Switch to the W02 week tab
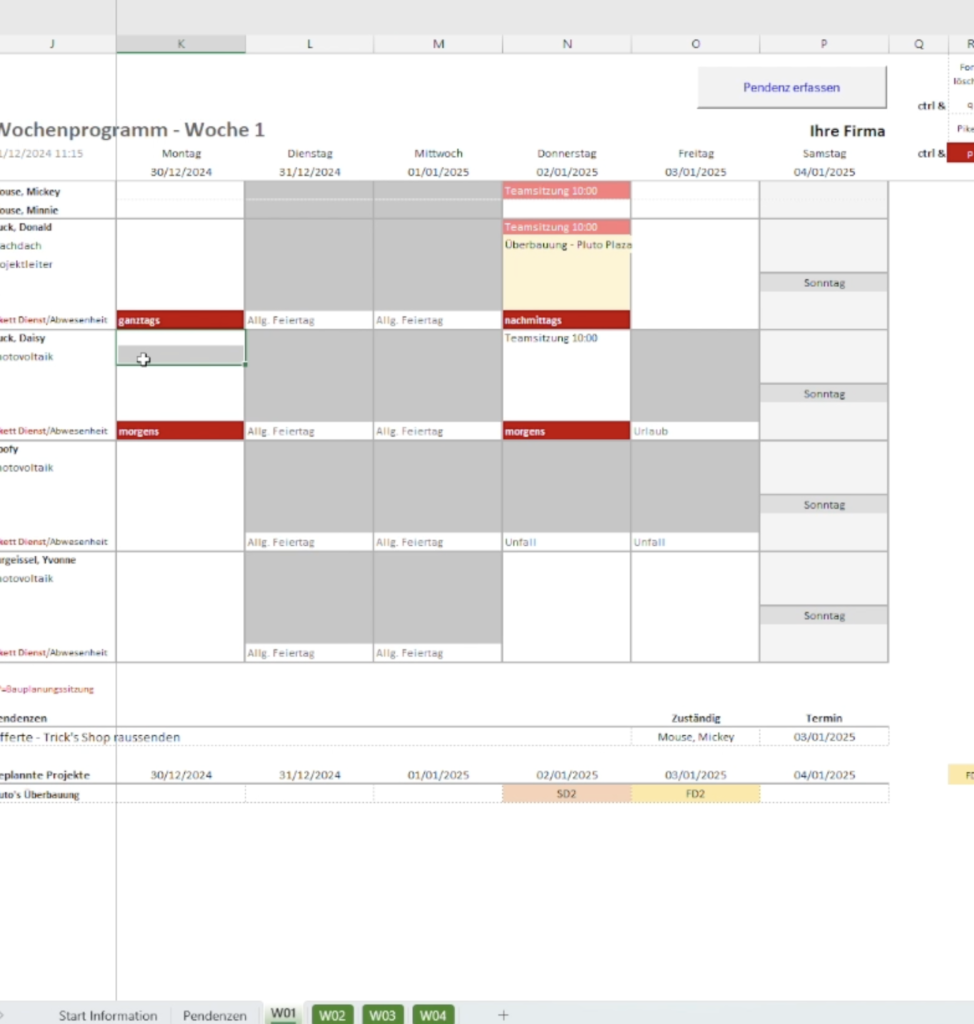974x1024 pixels. tap(332, 1014)
